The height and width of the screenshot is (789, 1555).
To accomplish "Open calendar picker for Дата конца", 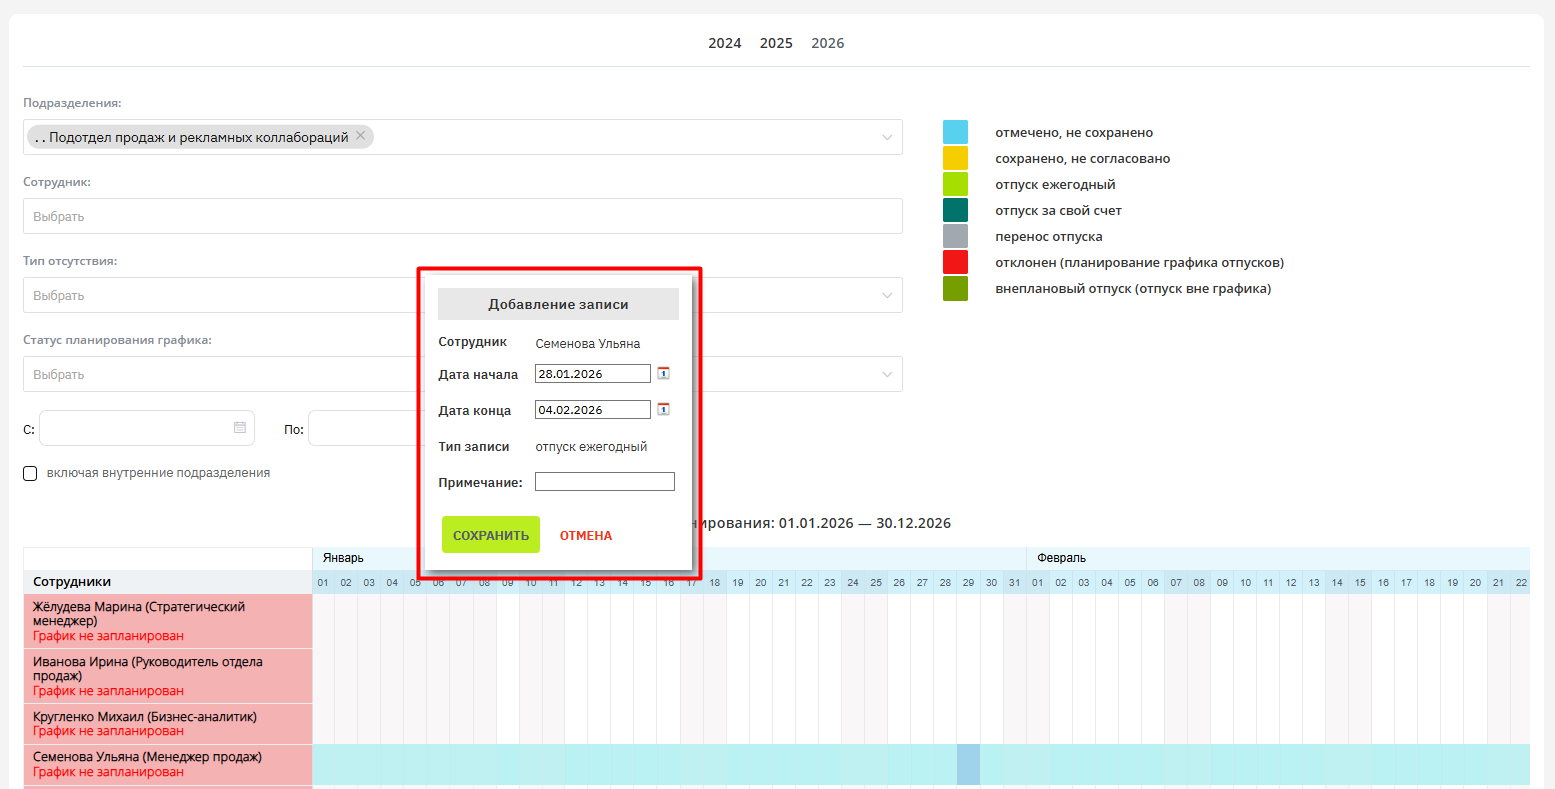I will point(663,409).
